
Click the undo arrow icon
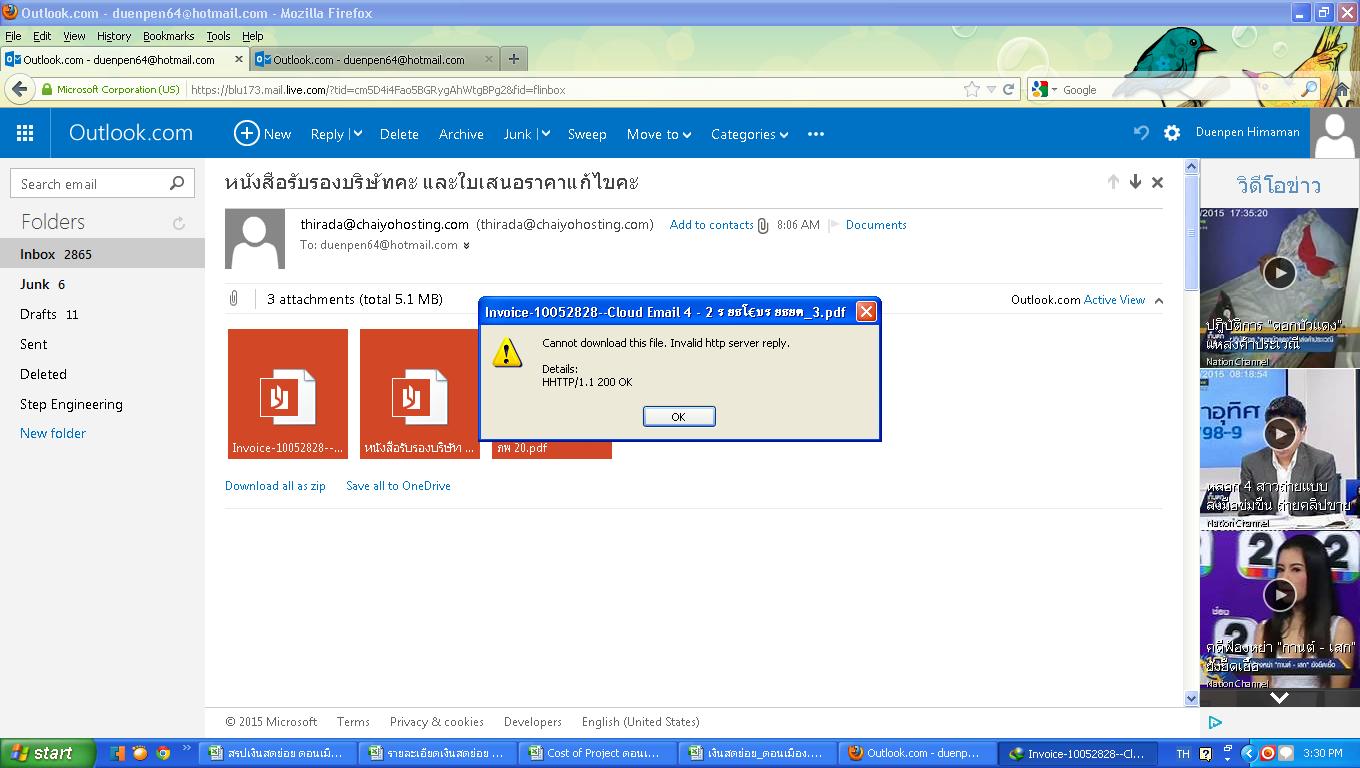coord(1141,132)
